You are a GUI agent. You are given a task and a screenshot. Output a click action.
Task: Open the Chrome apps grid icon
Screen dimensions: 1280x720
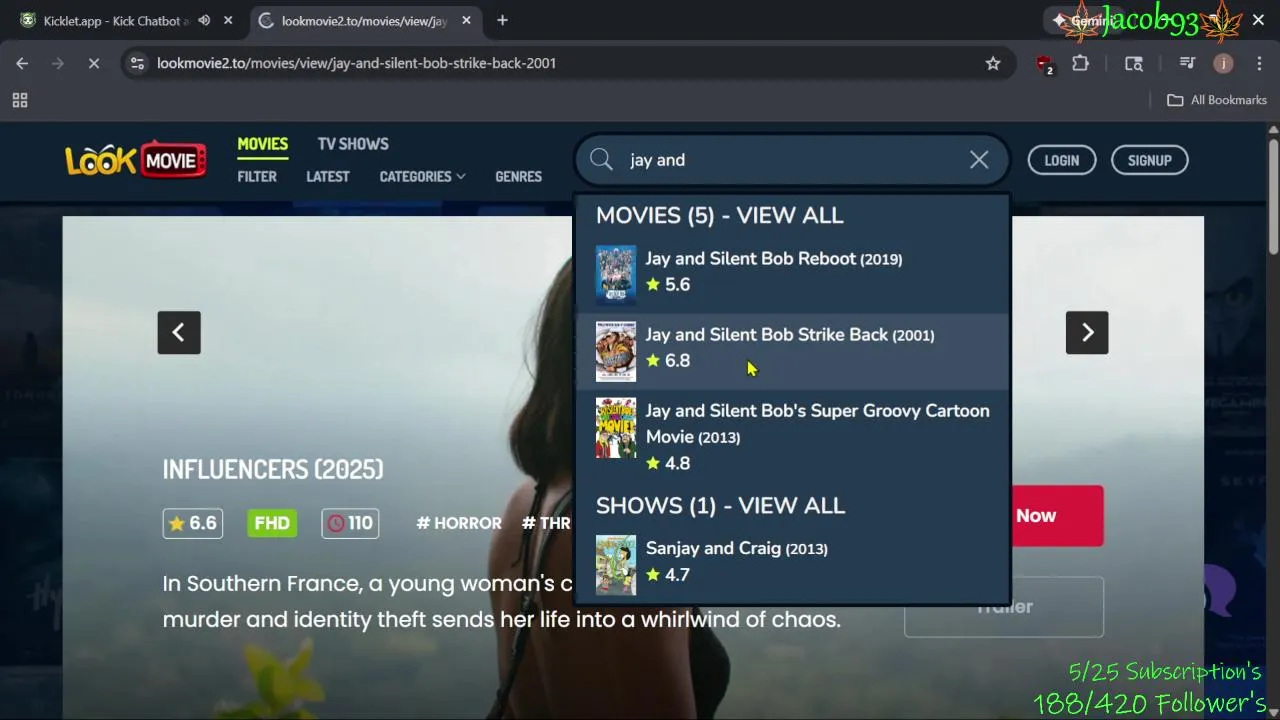(x=20, y=100)
